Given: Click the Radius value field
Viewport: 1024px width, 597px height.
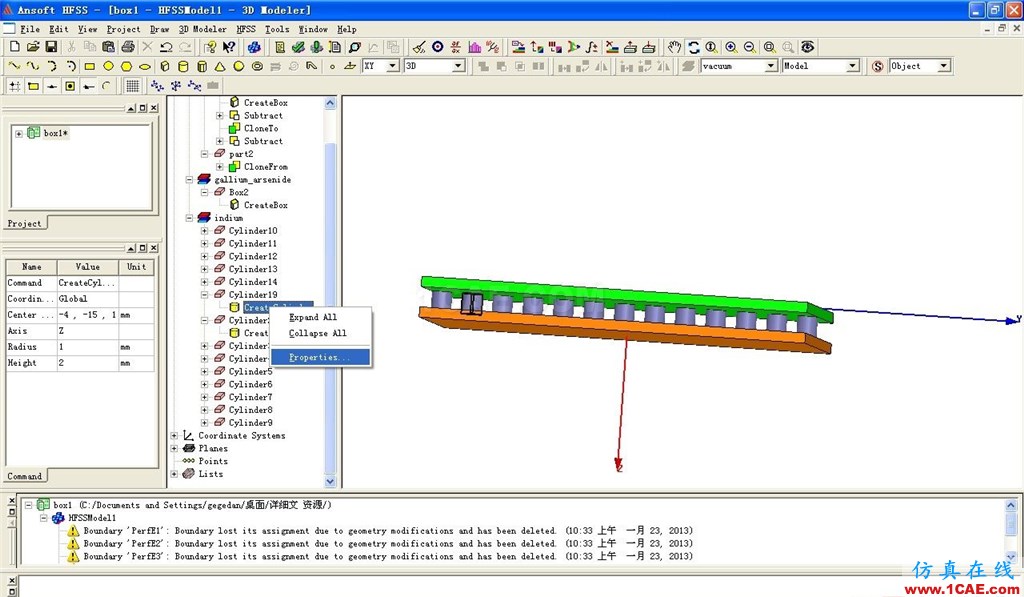Looking at the screenshot, I should [88, 347].
